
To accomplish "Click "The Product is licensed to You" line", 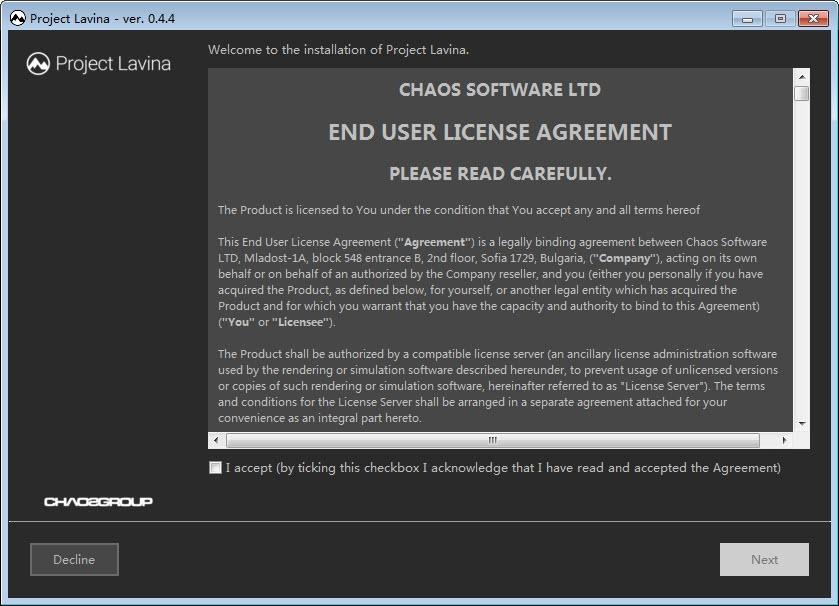I will [459, 210].
